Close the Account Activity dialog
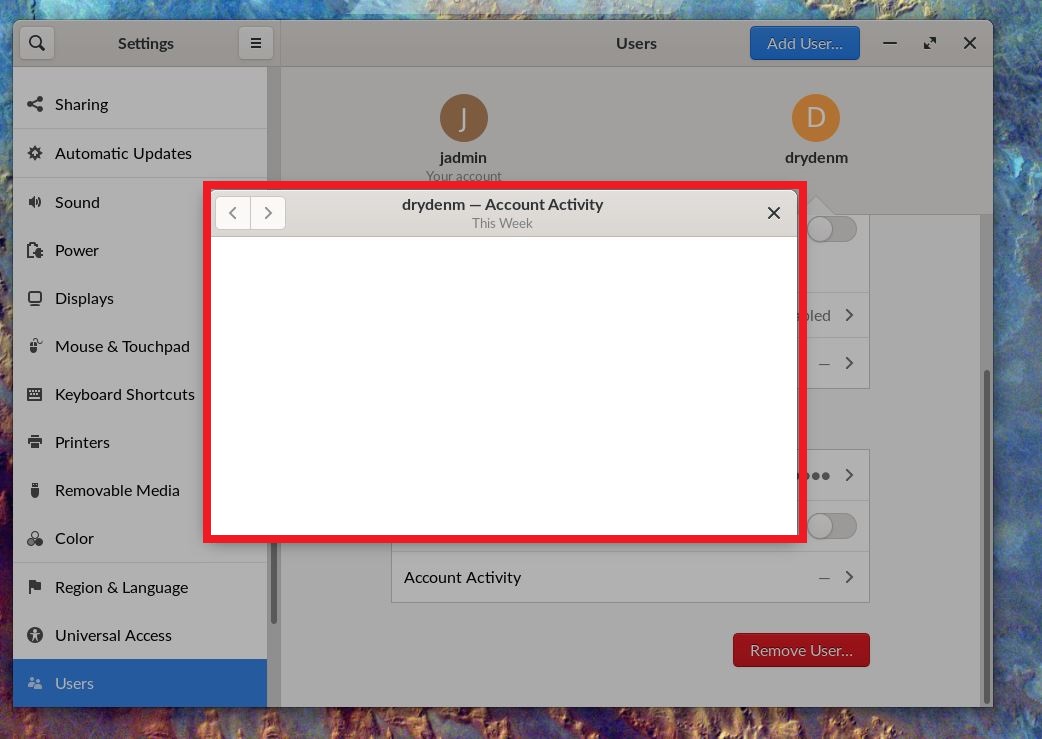This screenshot has width=1042, height=739. point(774,213)
